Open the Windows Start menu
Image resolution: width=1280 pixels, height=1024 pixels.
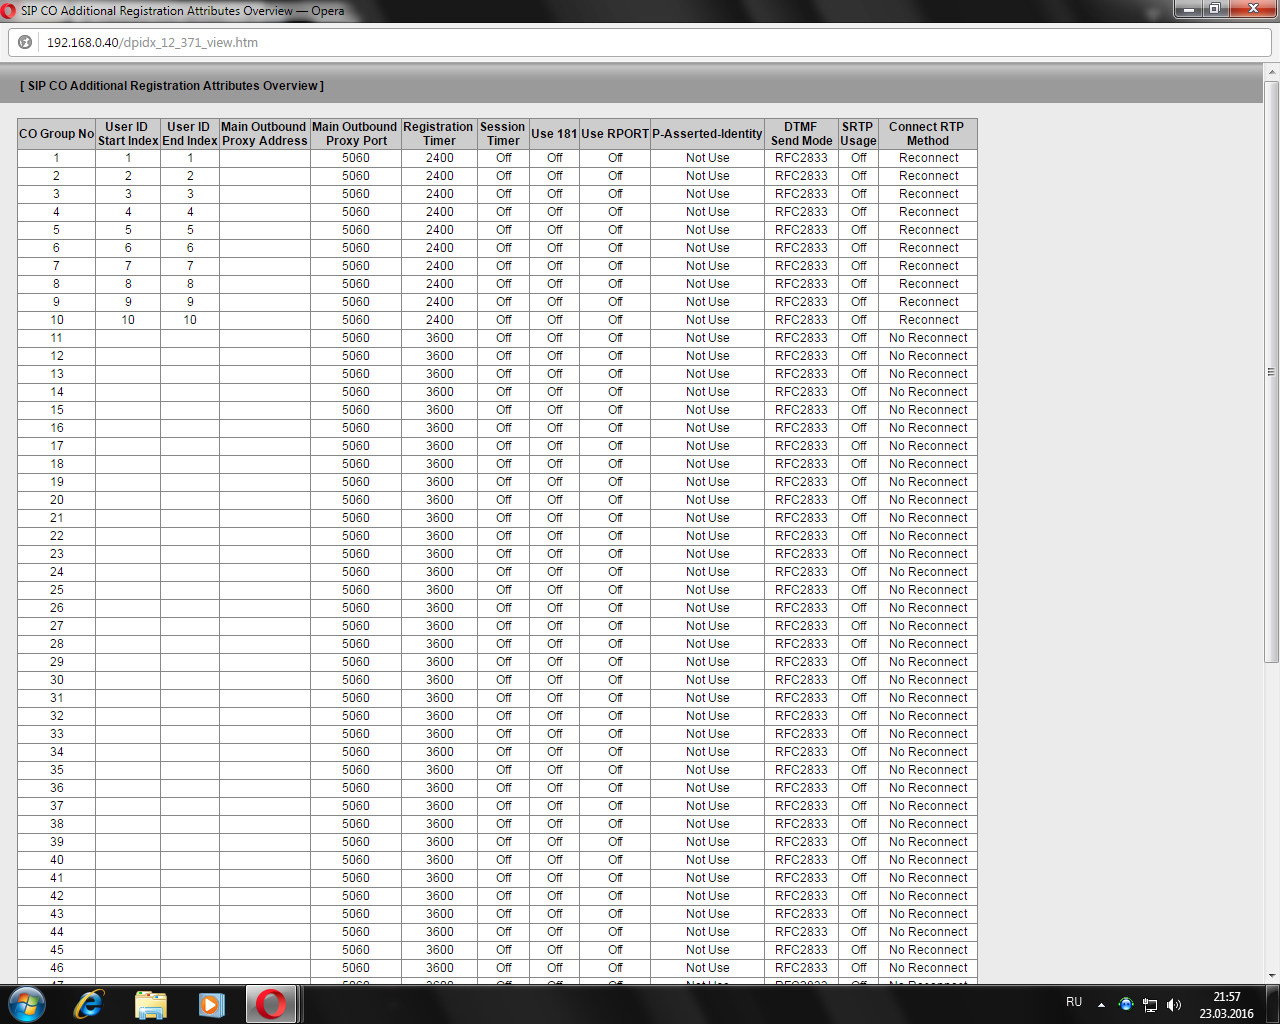(27, 1004)
